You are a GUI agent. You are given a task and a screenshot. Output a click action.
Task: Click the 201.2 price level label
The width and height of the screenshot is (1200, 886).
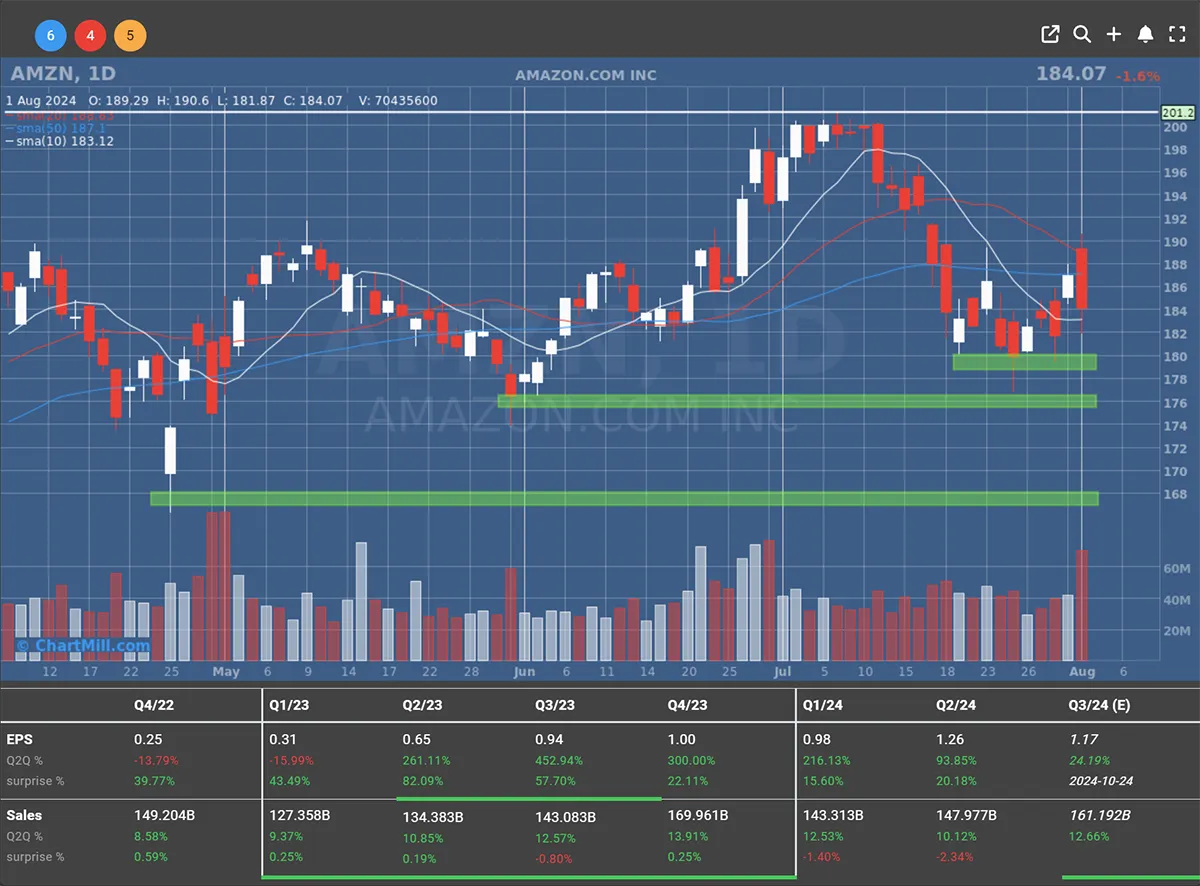tap(1176, 112)
